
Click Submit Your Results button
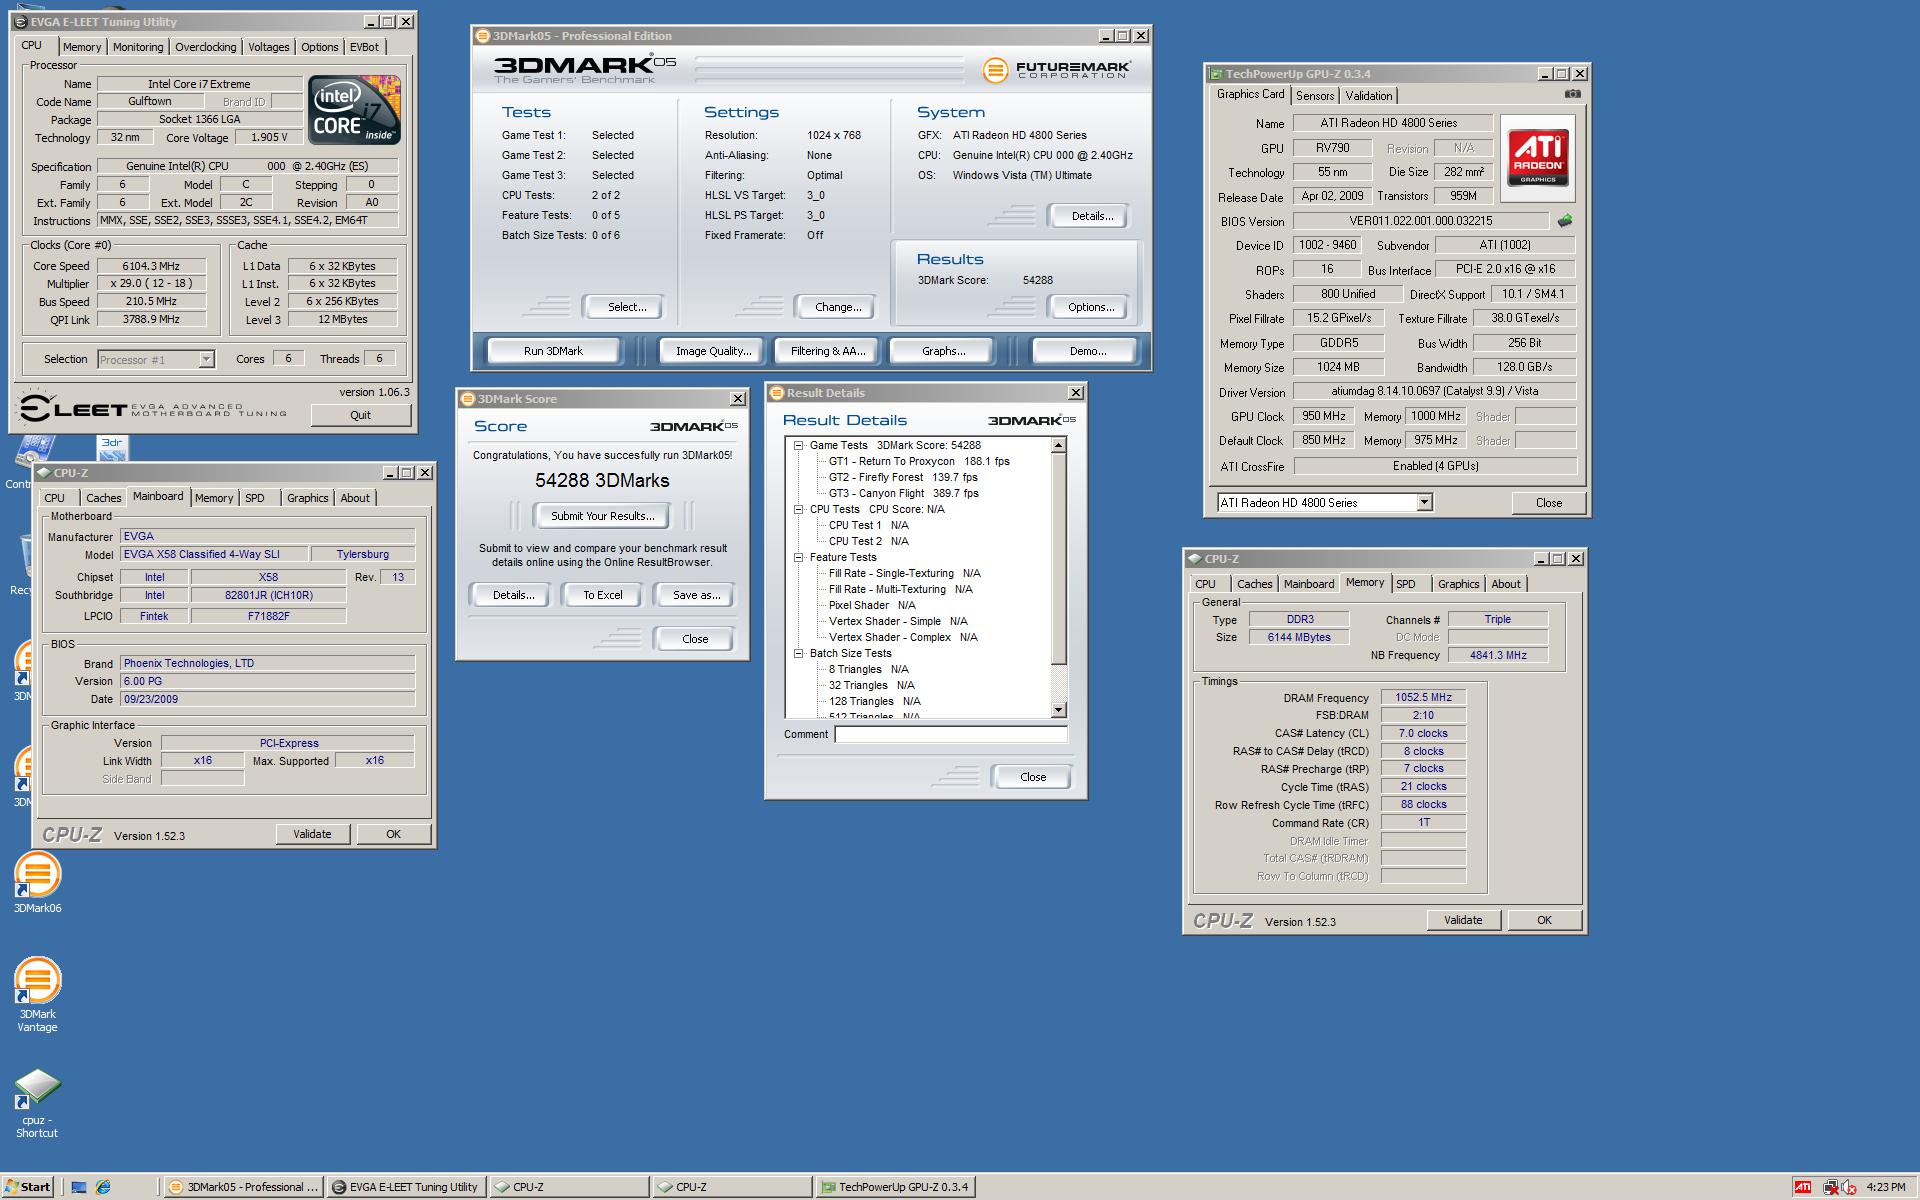(x=602, y=516)
